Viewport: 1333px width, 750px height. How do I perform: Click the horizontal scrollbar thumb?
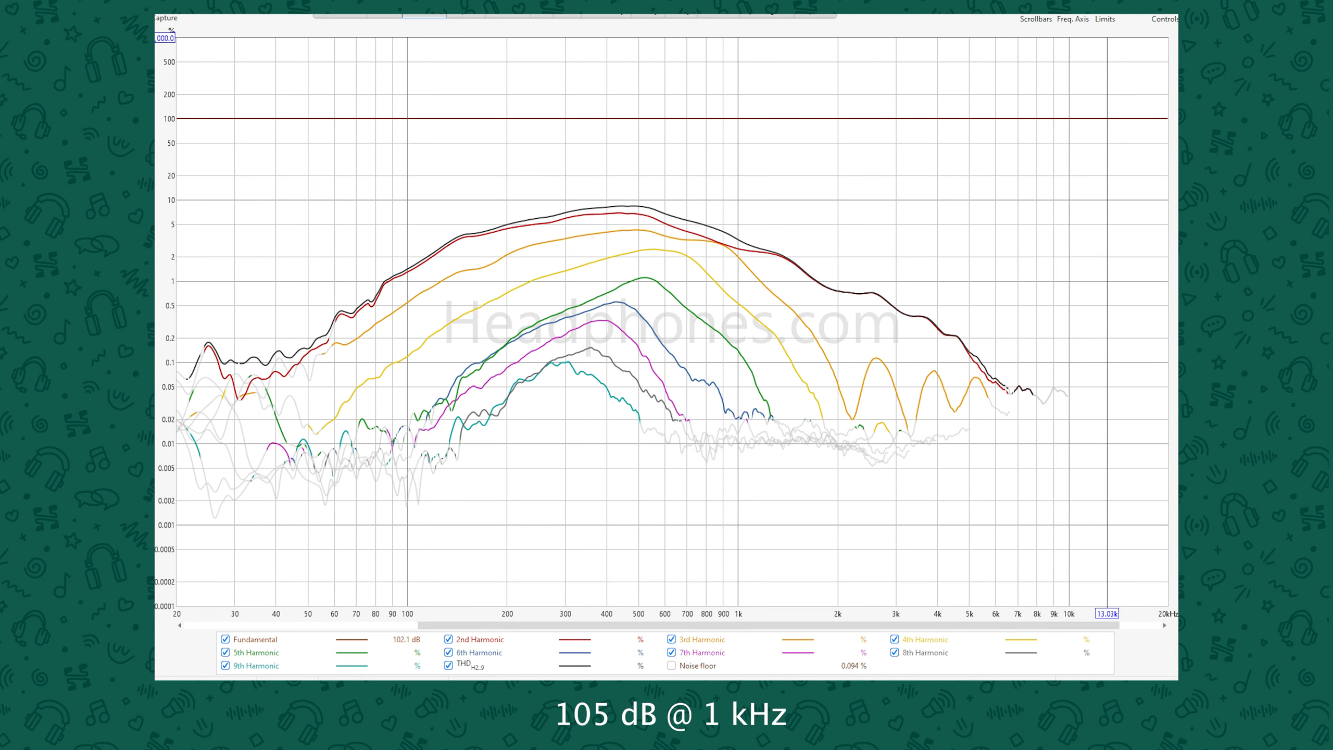pyautogui.click(x=768, y=626)
